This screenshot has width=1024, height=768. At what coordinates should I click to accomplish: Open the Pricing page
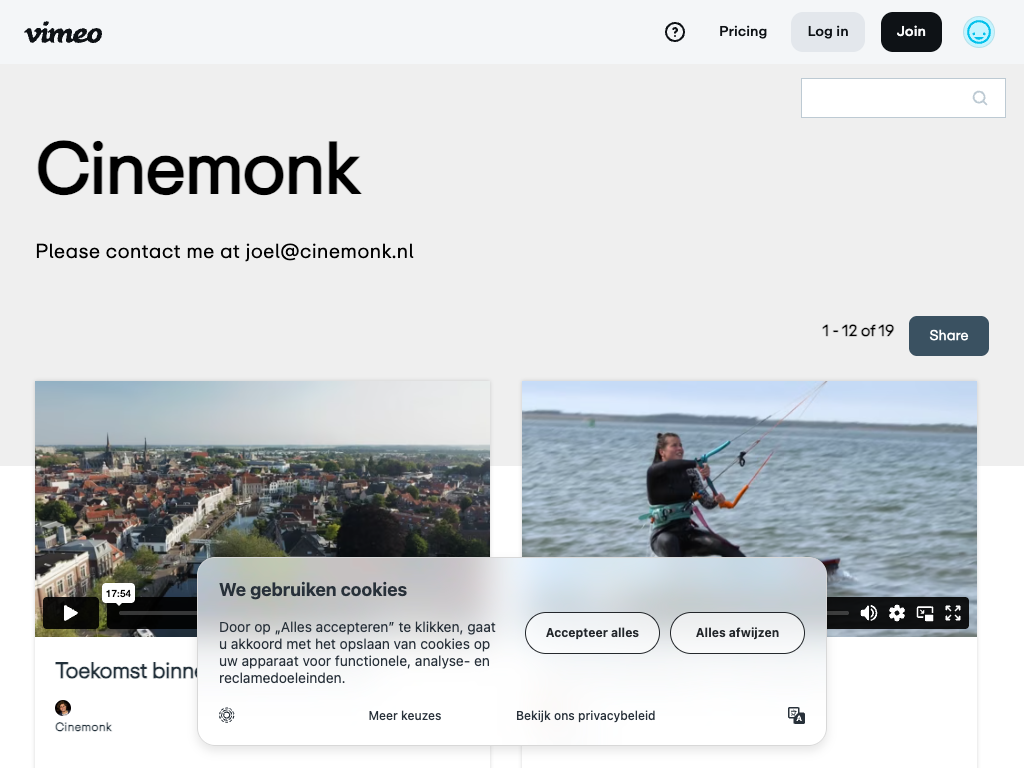click(x=743, y=31)
